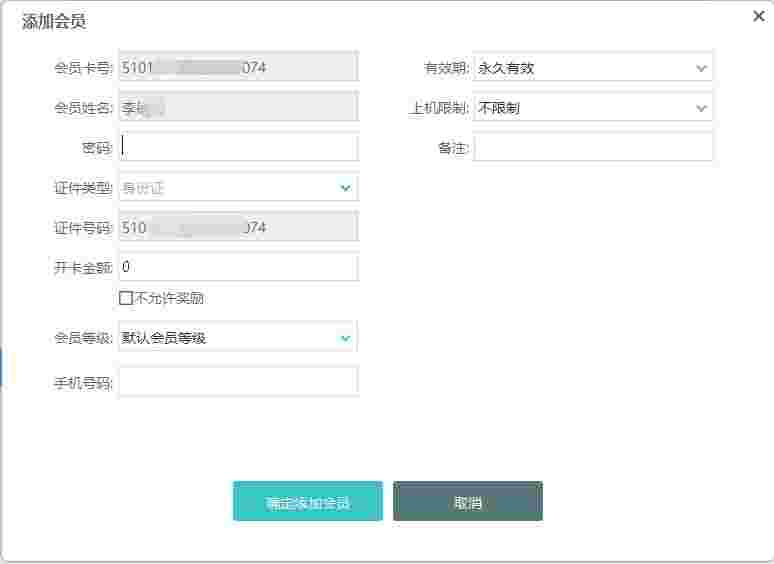The width and height of the screenshot is (774, 564).
Task: Click the 证件号码 field
Action: pos(238,226)
